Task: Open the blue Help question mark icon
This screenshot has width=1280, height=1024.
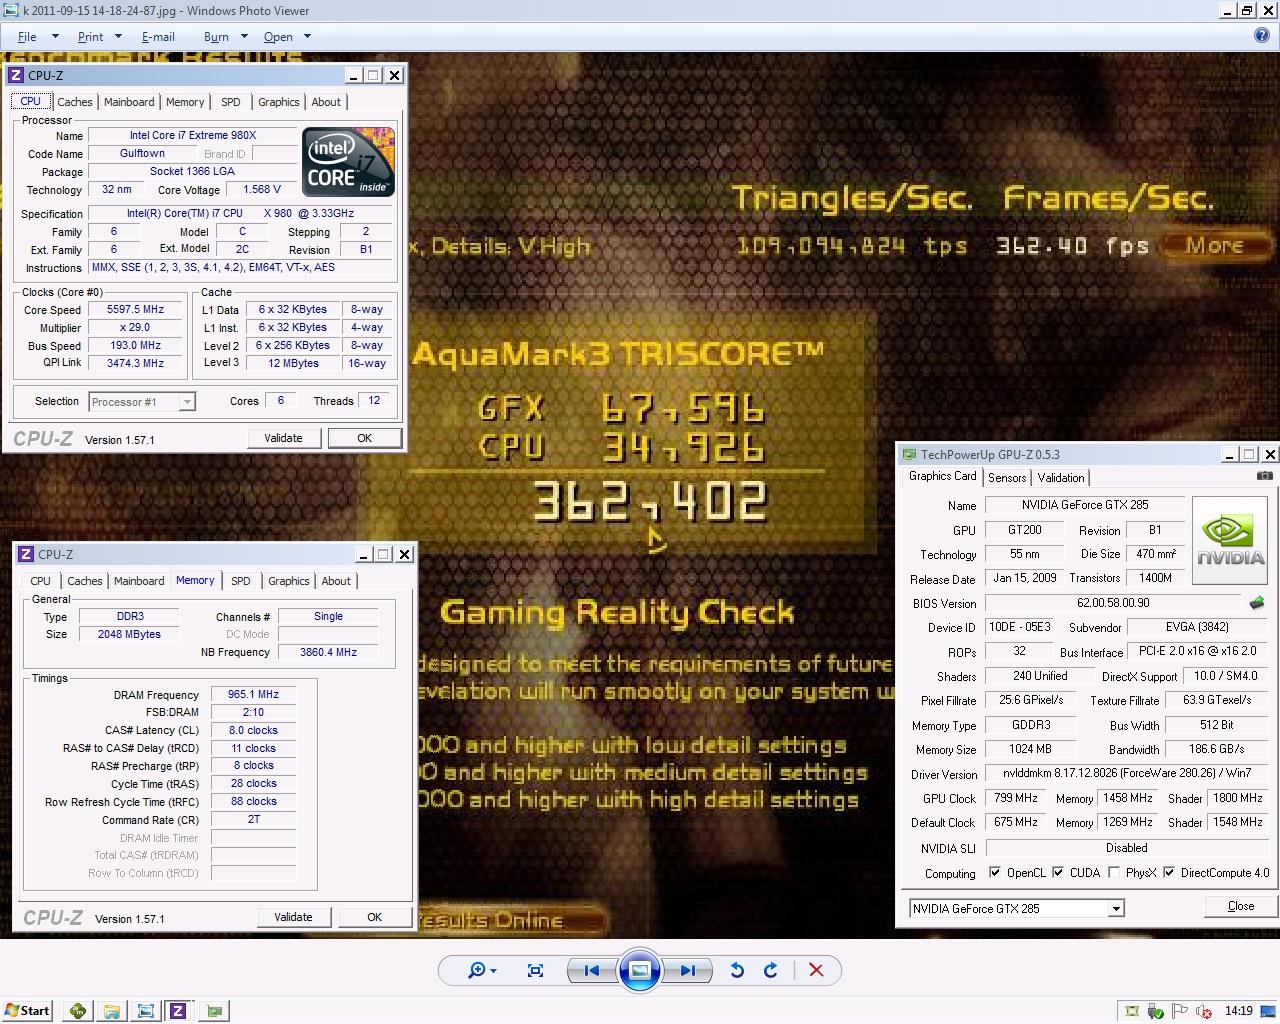Action: 1262,36
